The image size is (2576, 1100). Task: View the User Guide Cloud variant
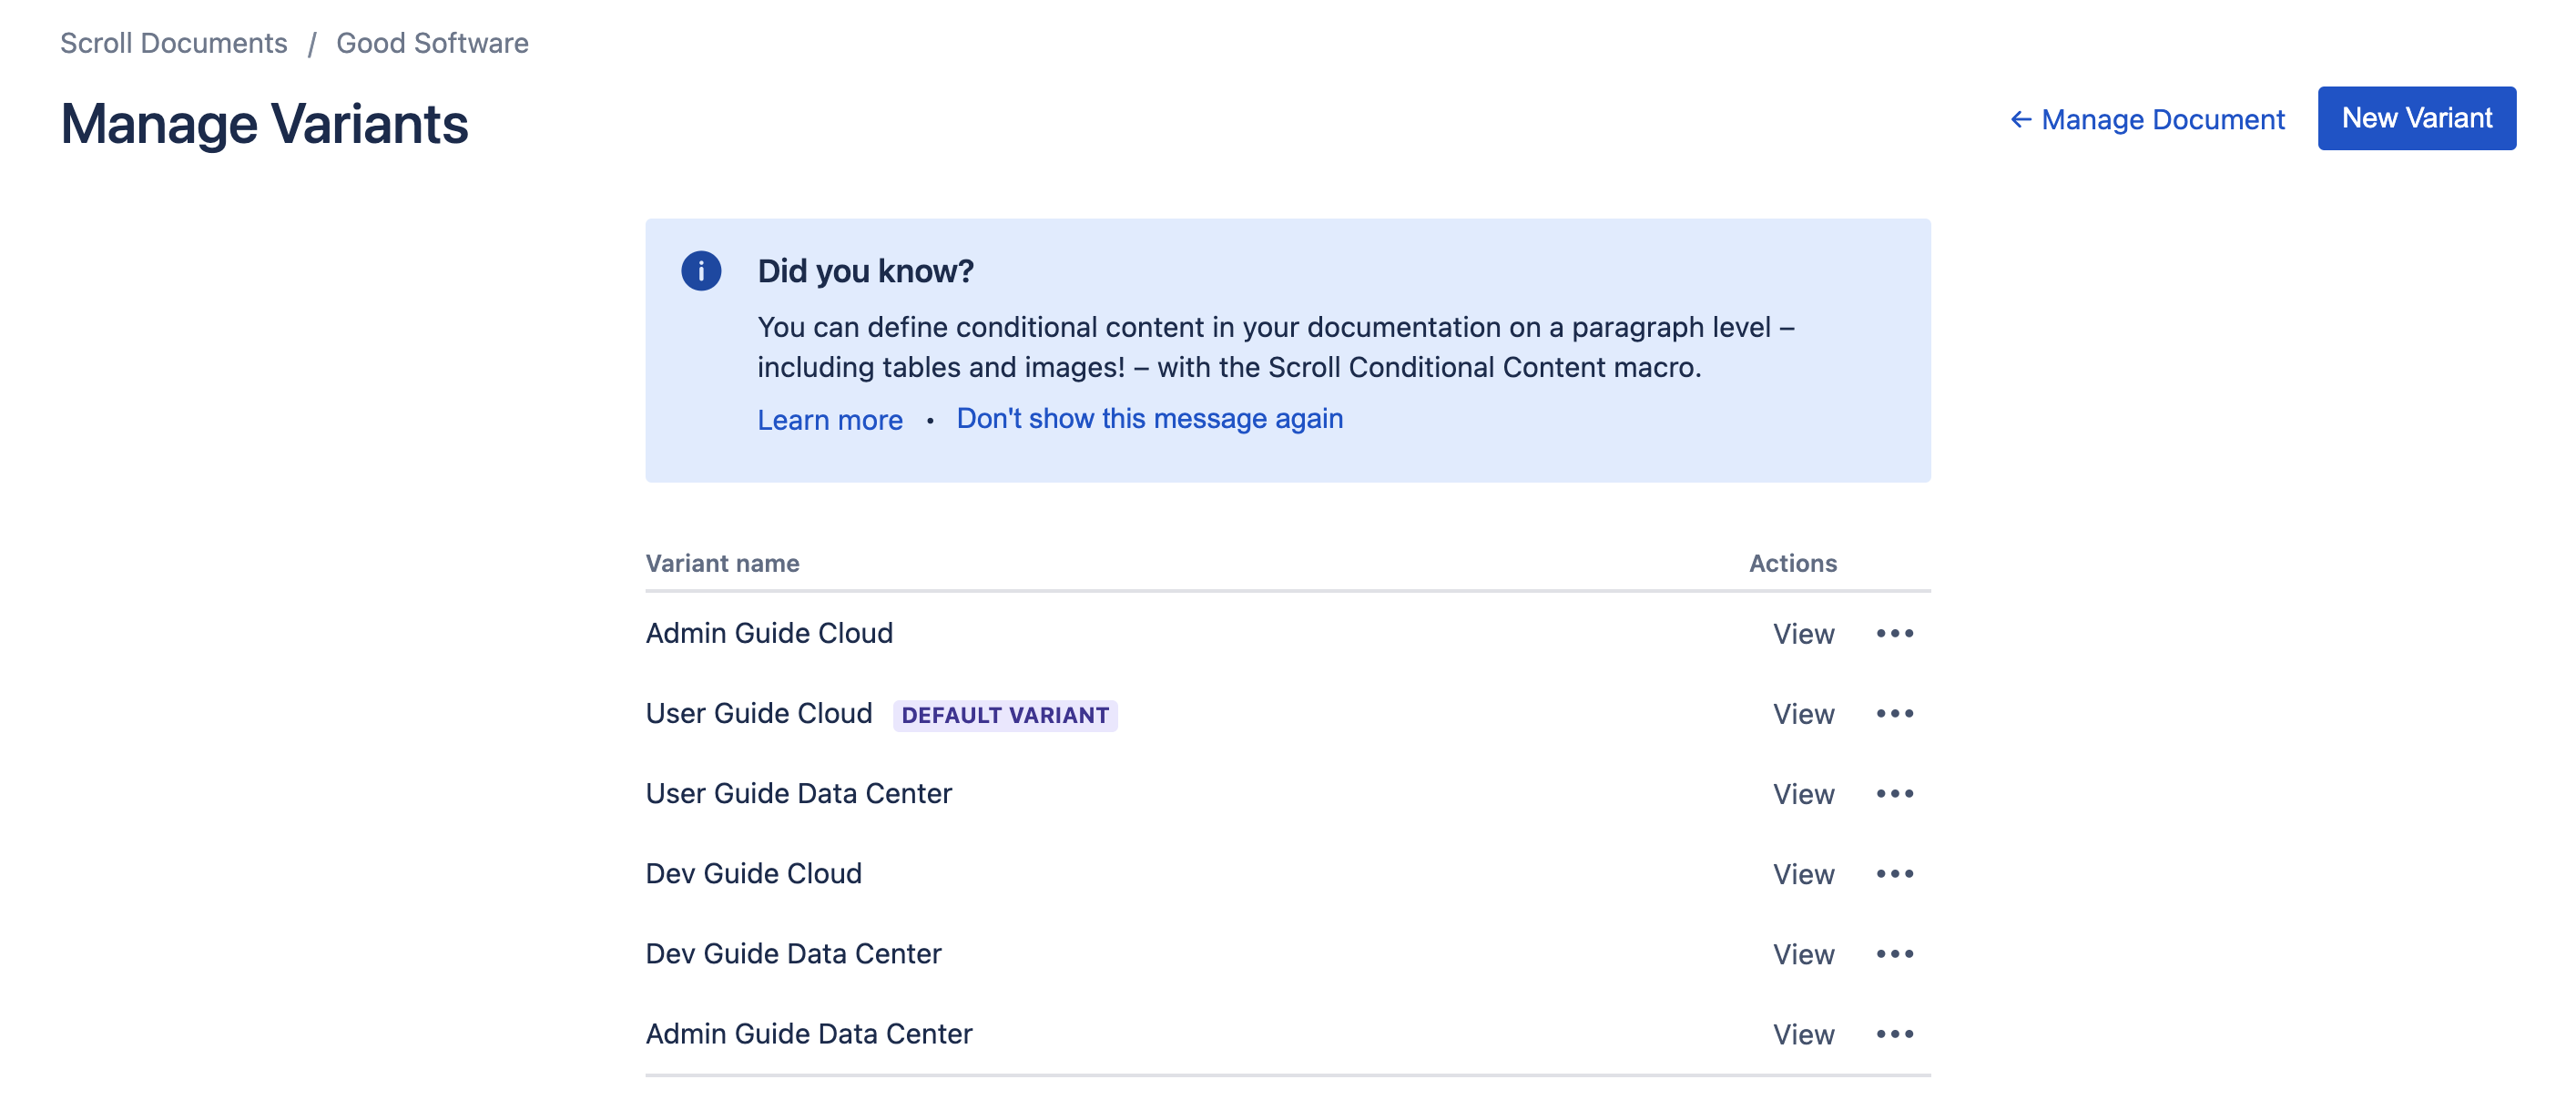(1803, 714)
